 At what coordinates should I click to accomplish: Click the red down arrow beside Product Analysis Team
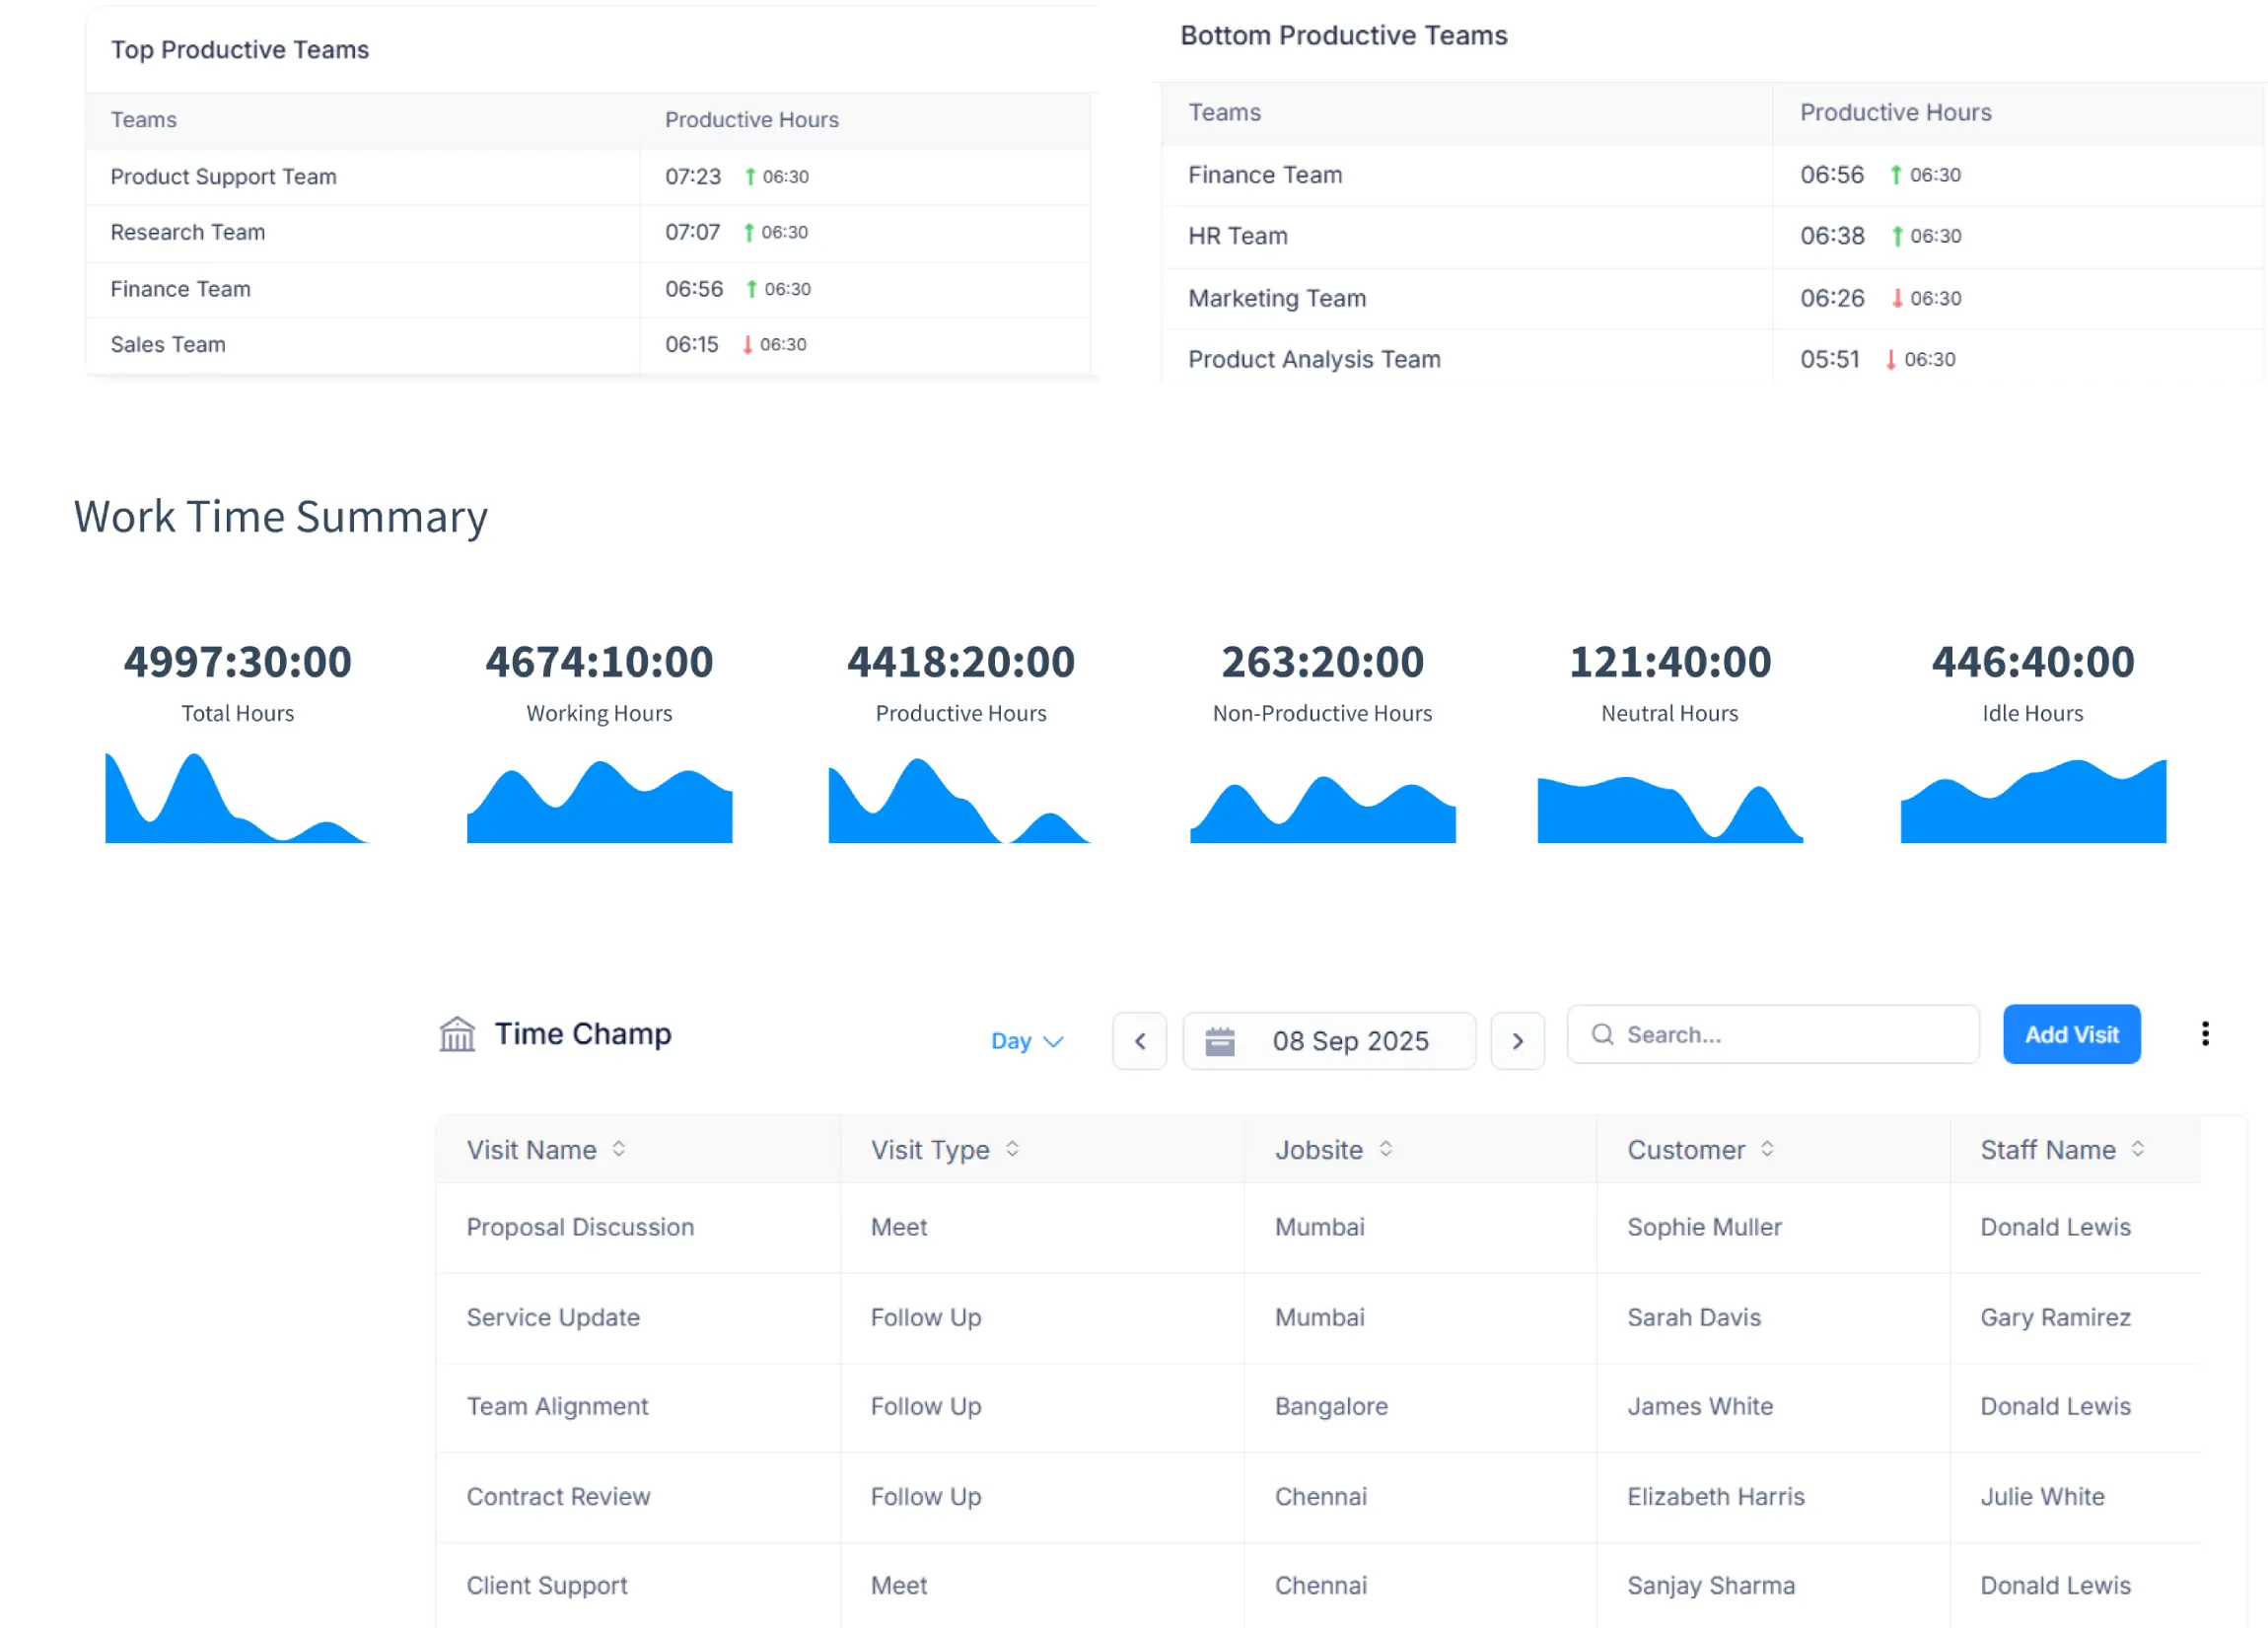[1891, 359]
